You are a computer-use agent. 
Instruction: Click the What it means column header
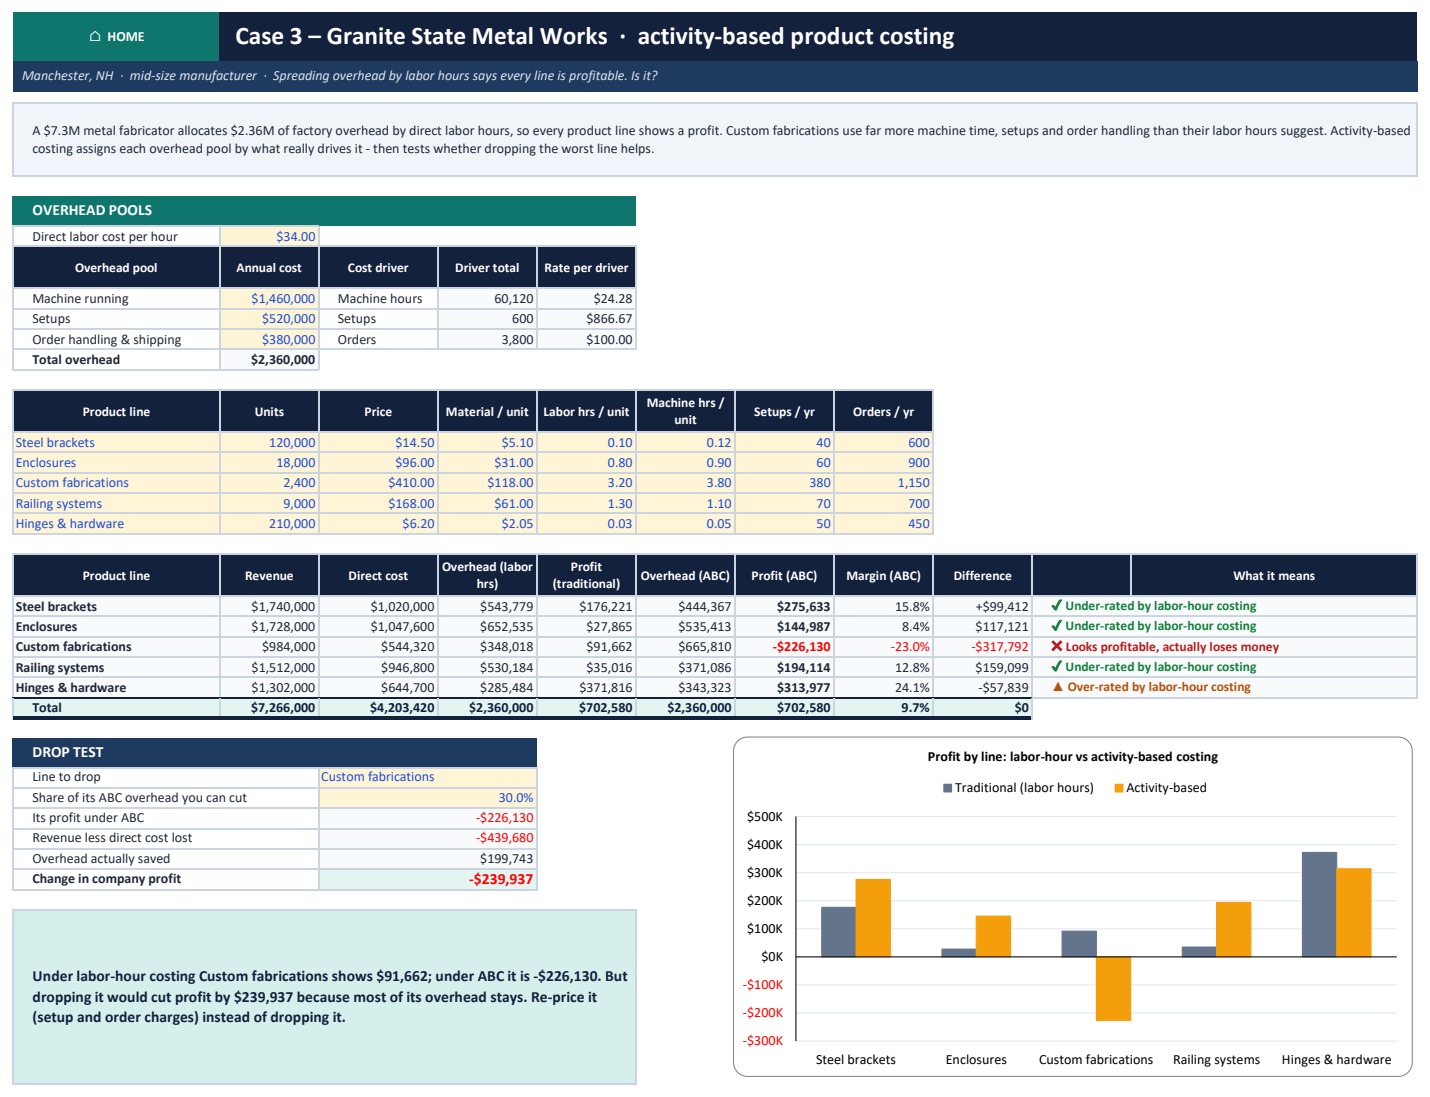point(1274,576)
